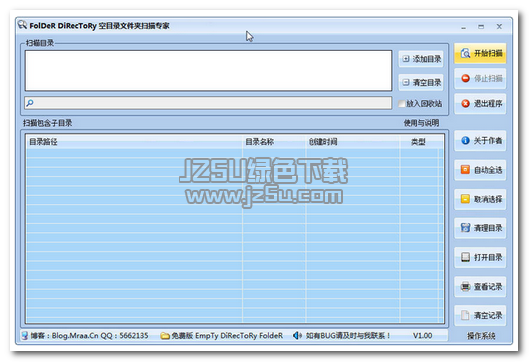
Task: Click the 操作系统 label at bottom right
Action: pos(481,336)
